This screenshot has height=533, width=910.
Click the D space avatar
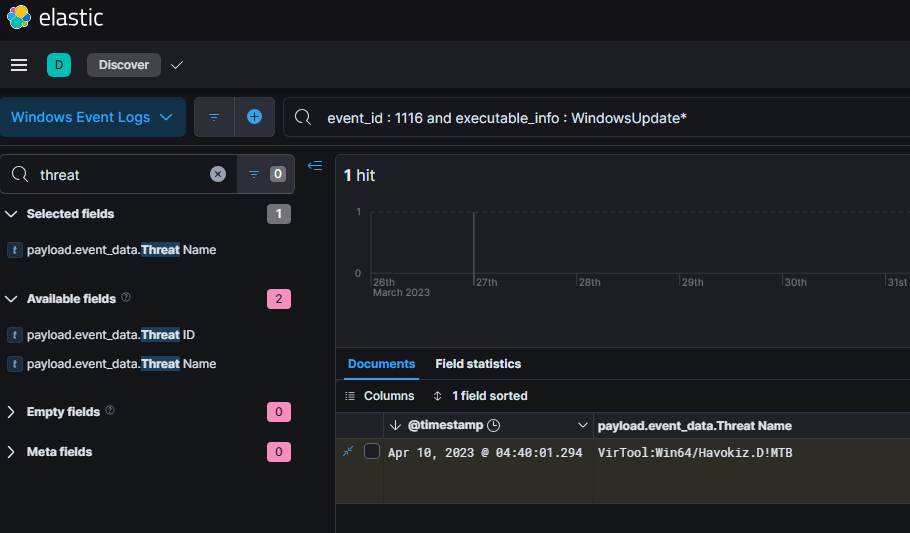pos(59,65)
